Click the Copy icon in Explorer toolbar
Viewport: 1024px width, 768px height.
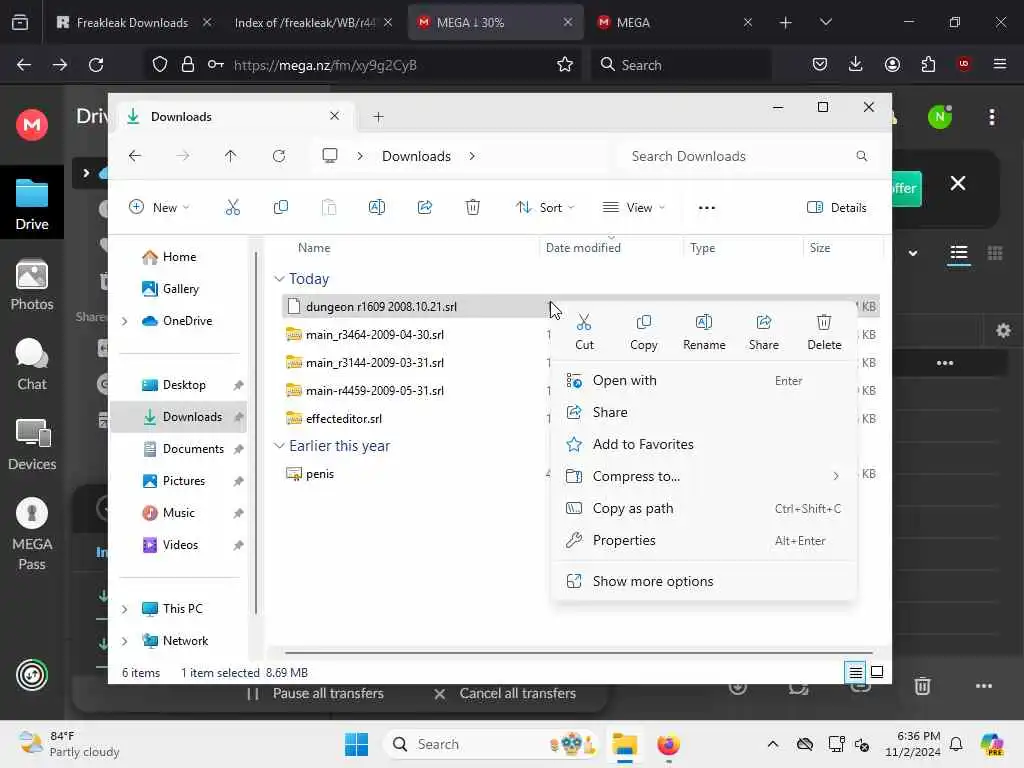click(281, 208)
